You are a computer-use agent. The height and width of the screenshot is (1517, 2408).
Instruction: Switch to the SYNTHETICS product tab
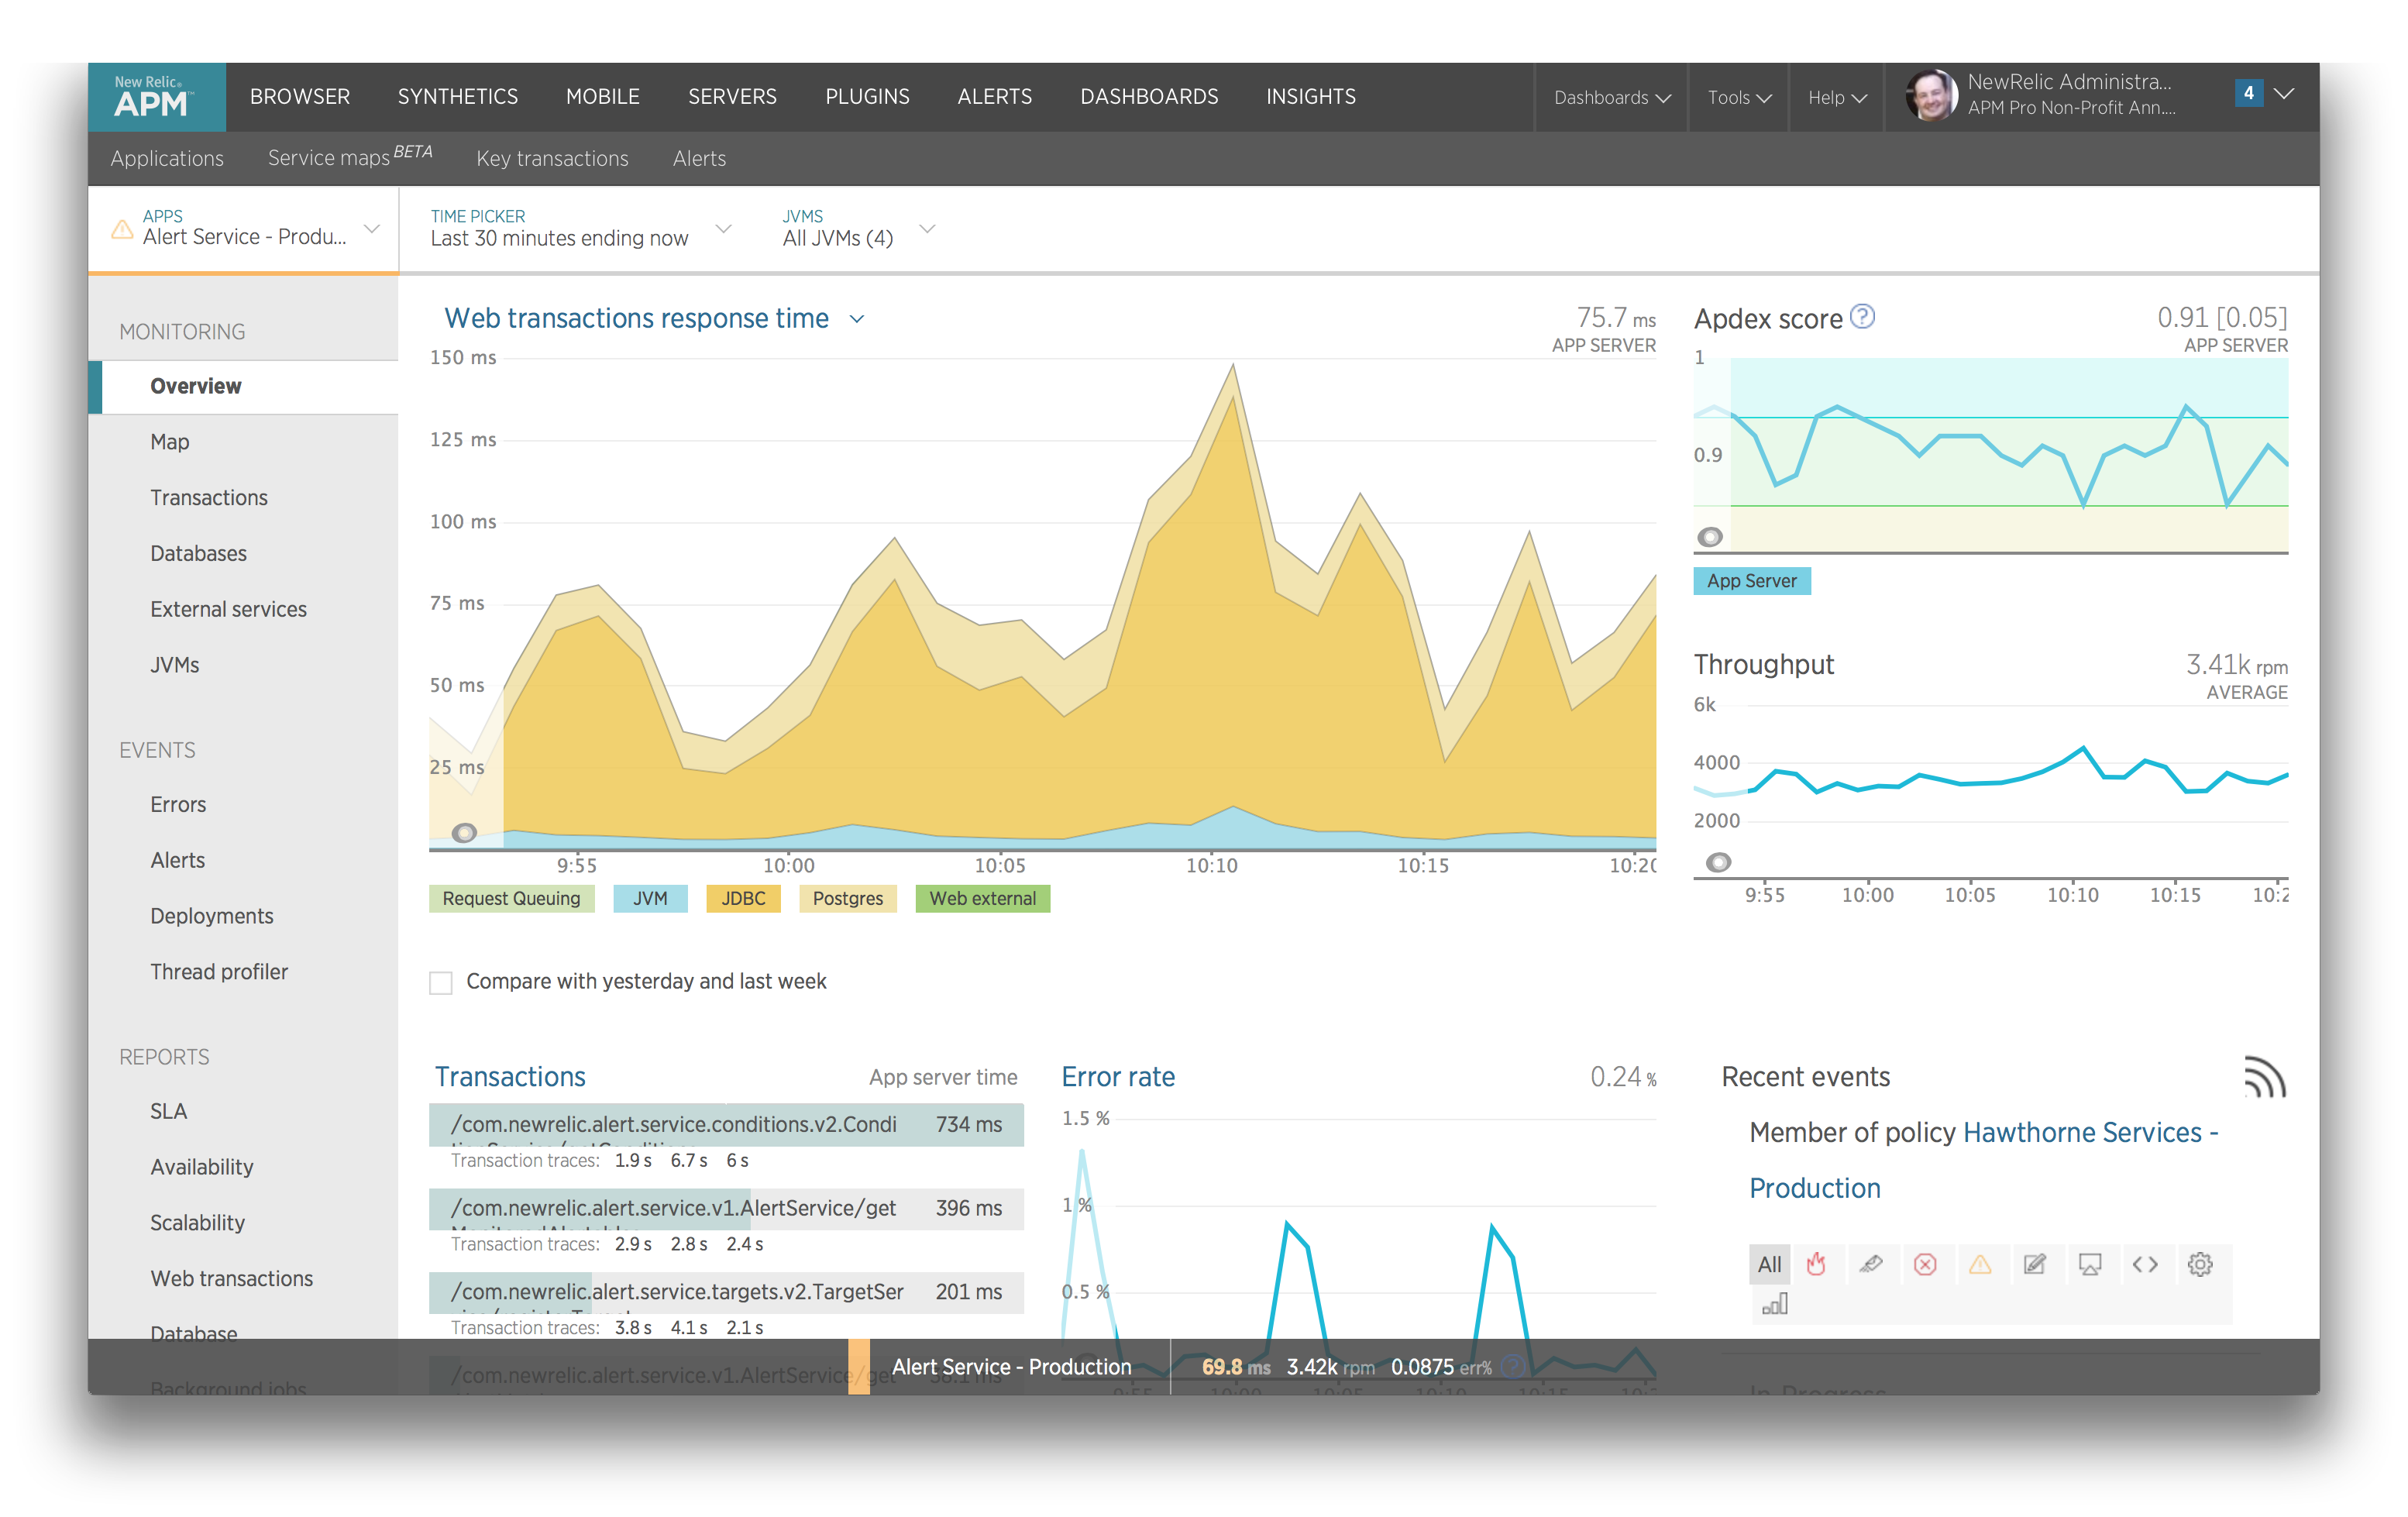458,97
